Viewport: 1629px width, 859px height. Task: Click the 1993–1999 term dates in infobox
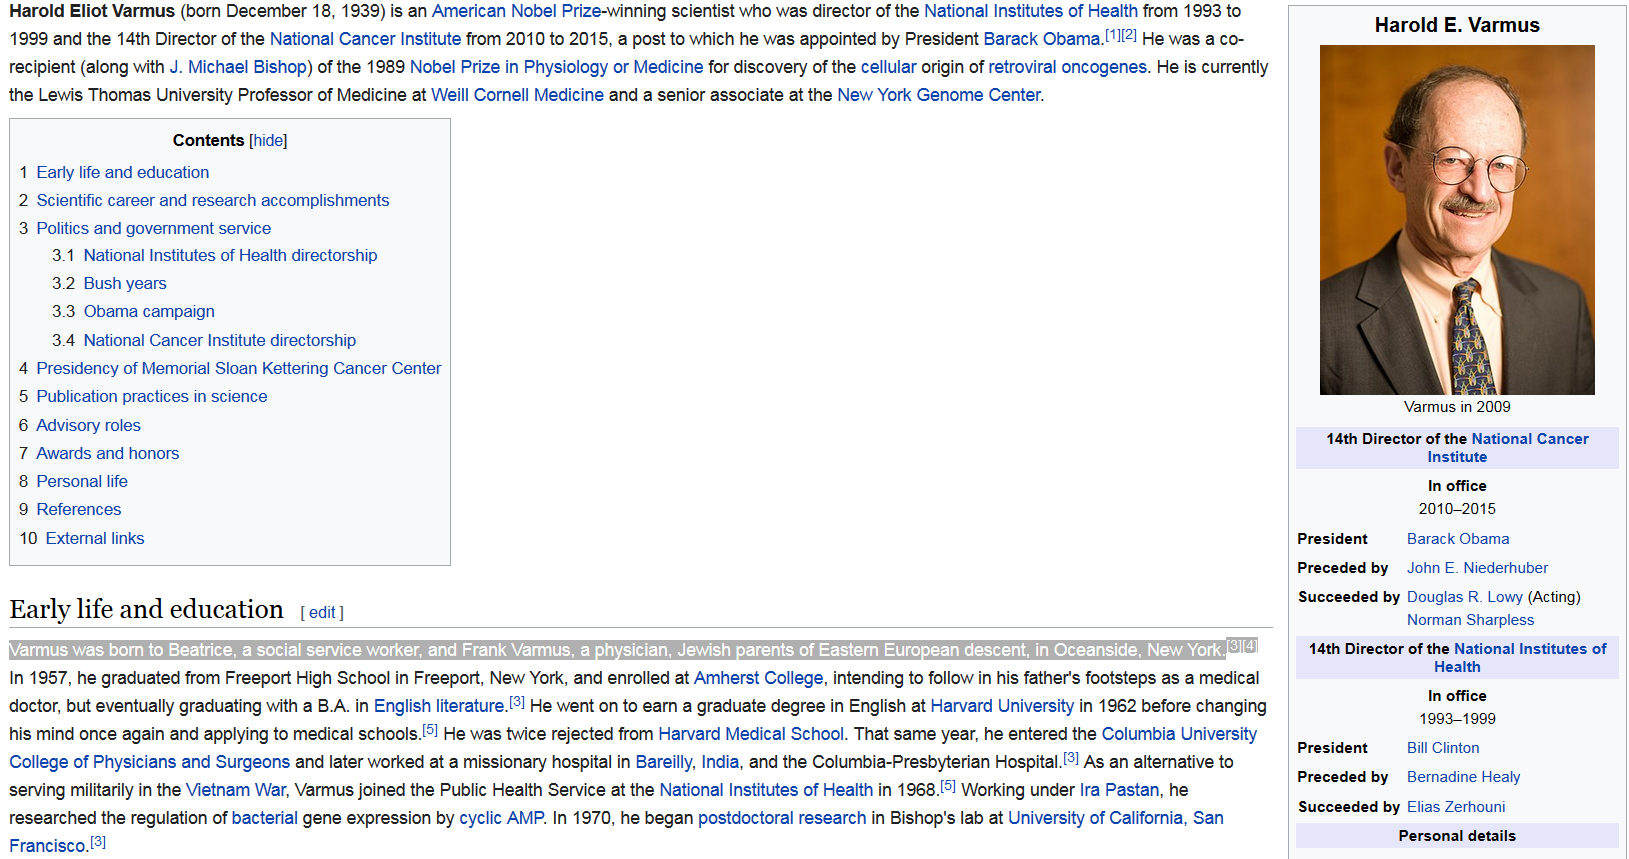pyautogui.click(x=1457, y=719)
